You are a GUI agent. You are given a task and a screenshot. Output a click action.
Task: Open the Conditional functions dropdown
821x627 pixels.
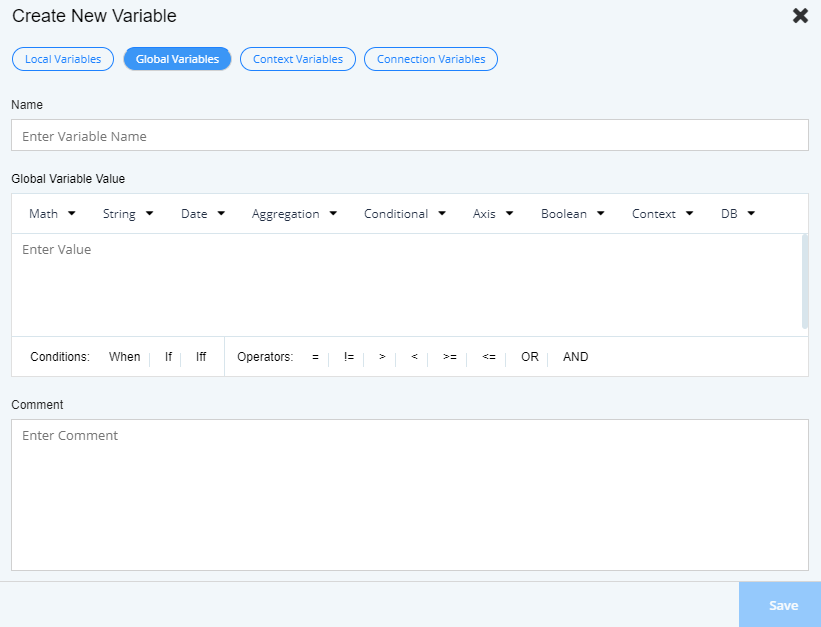[x=404, y=214]
